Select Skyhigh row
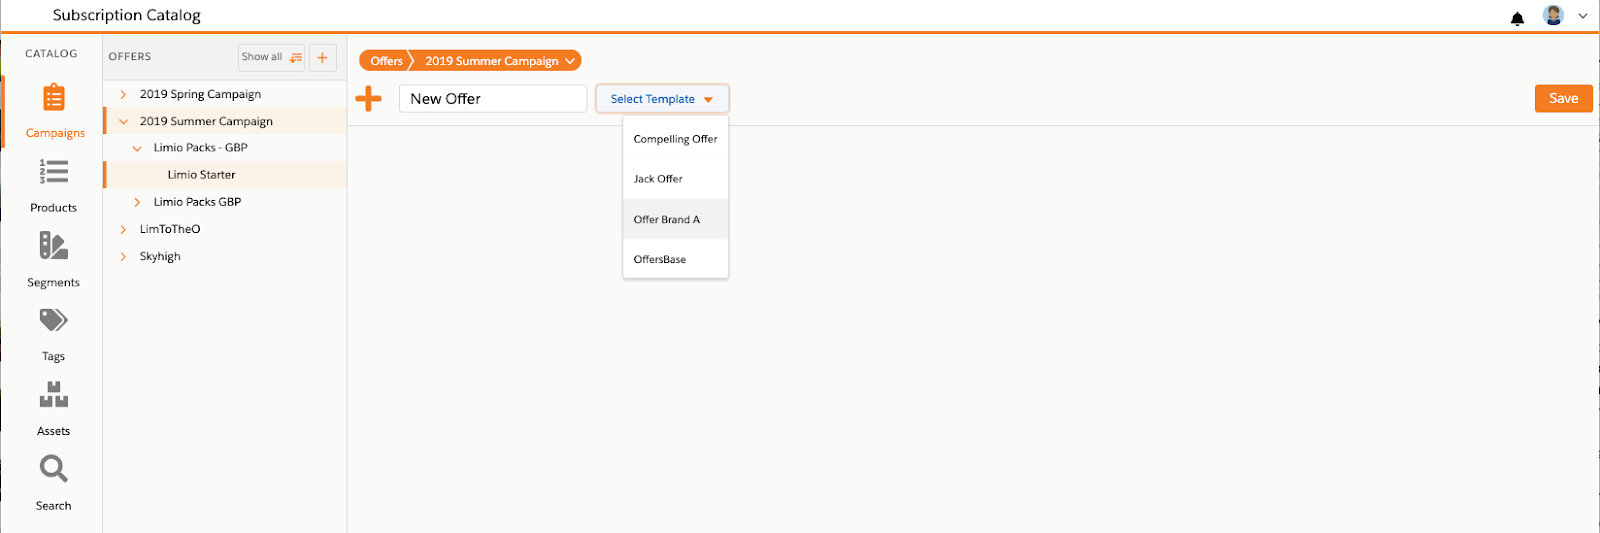The height and width of the screenshot is (533, 1600). (x=225, y=257)
